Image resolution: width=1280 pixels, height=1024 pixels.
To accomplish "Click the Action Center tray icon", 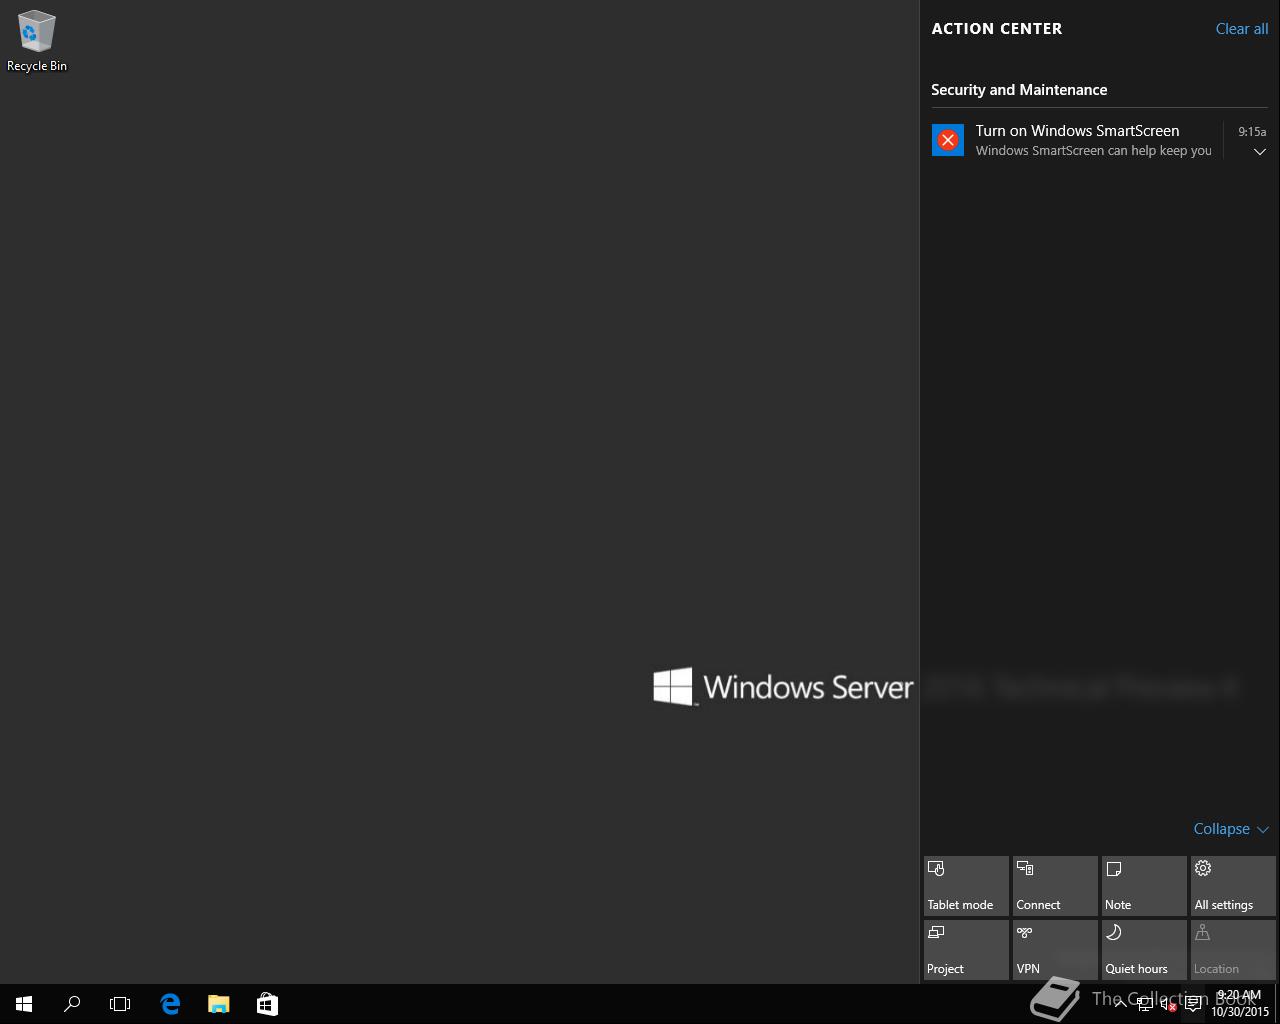I will [x=1193, y=1004].
